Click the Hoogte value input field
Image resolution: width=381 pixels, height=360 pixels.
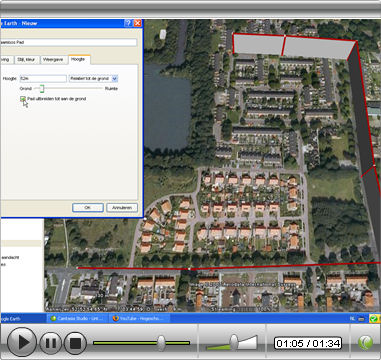[x=43, y=79]
